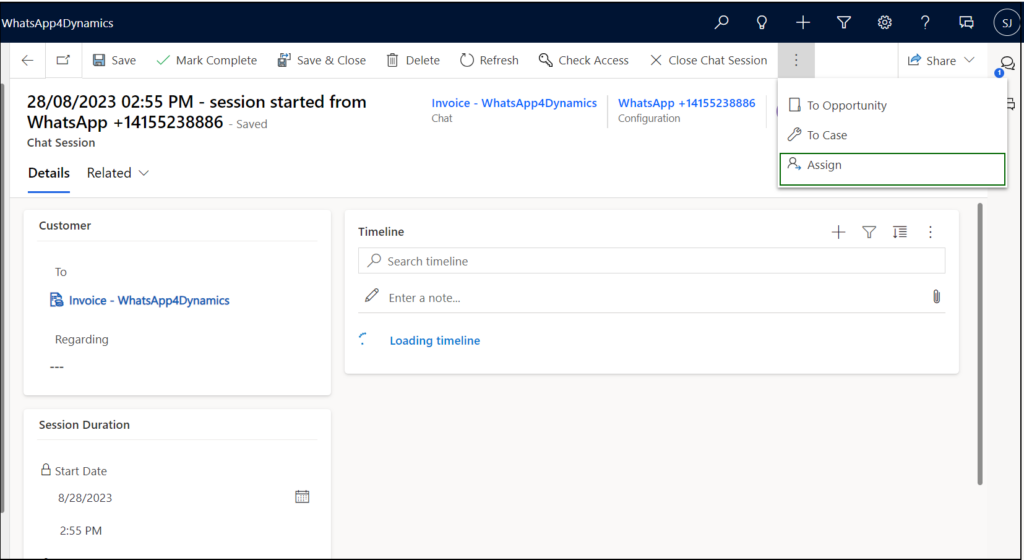Toggle the command bar overflow ellipsis
Viewport: 1024px width, 560px height.
pyautogui.click(x=795, y=60)
